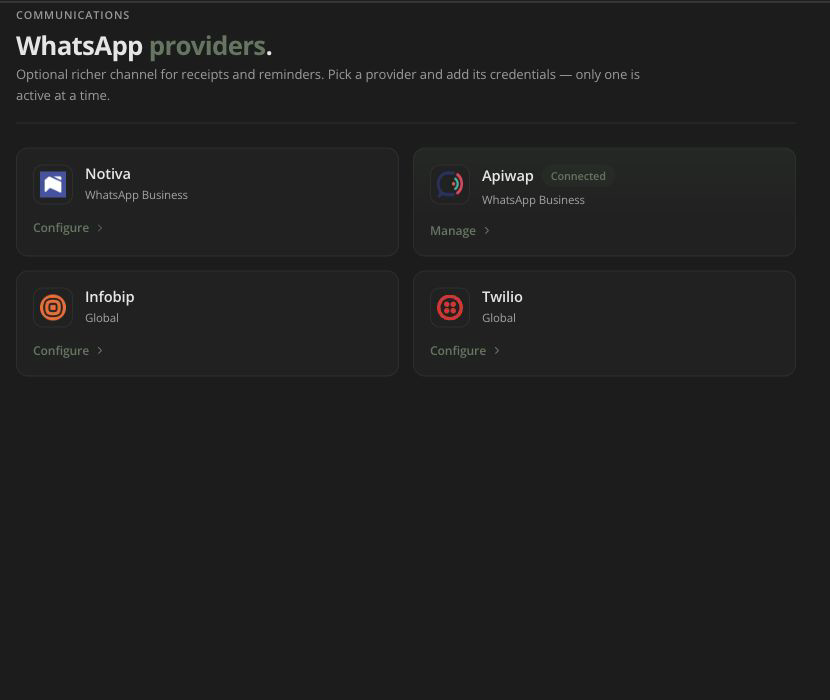Click the Notiva flag logo icon
Viewport: 830px width, 700px height.
(53, 184)
